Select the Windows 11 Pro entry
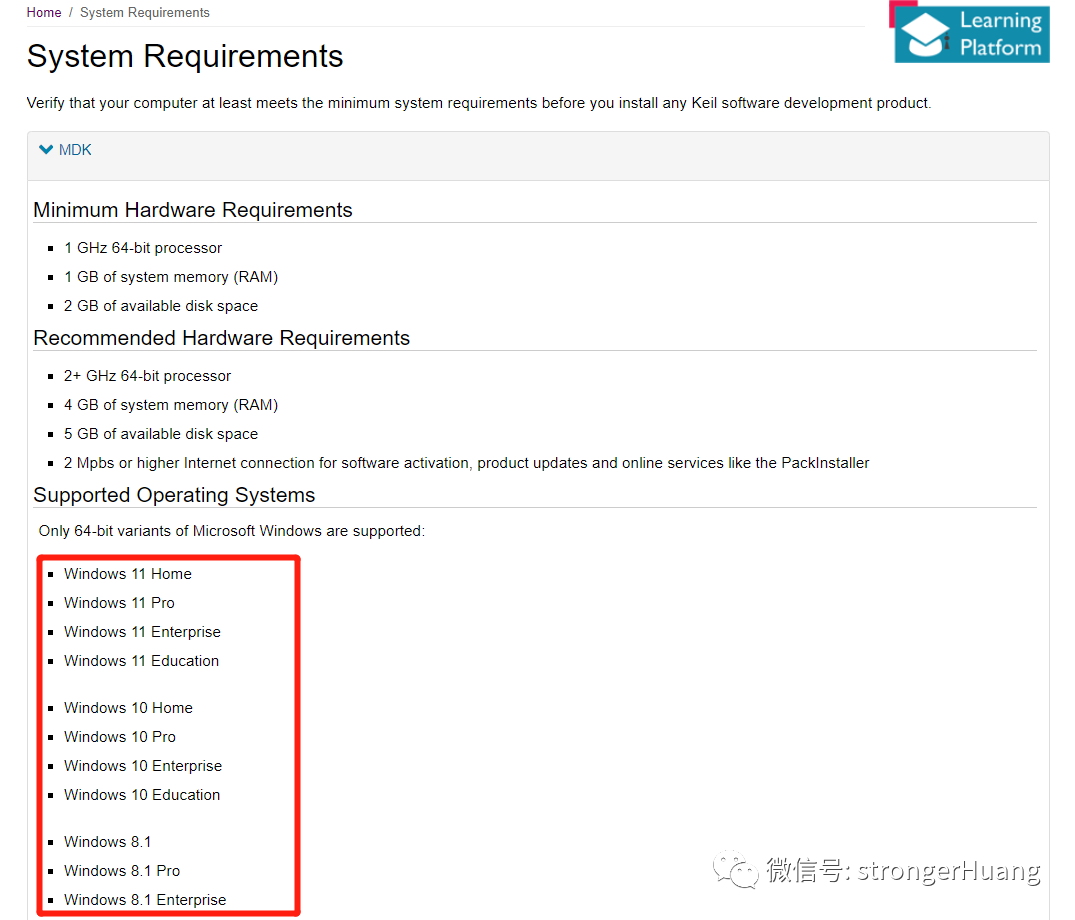The image size is (1075, 920). click(119, 603)
